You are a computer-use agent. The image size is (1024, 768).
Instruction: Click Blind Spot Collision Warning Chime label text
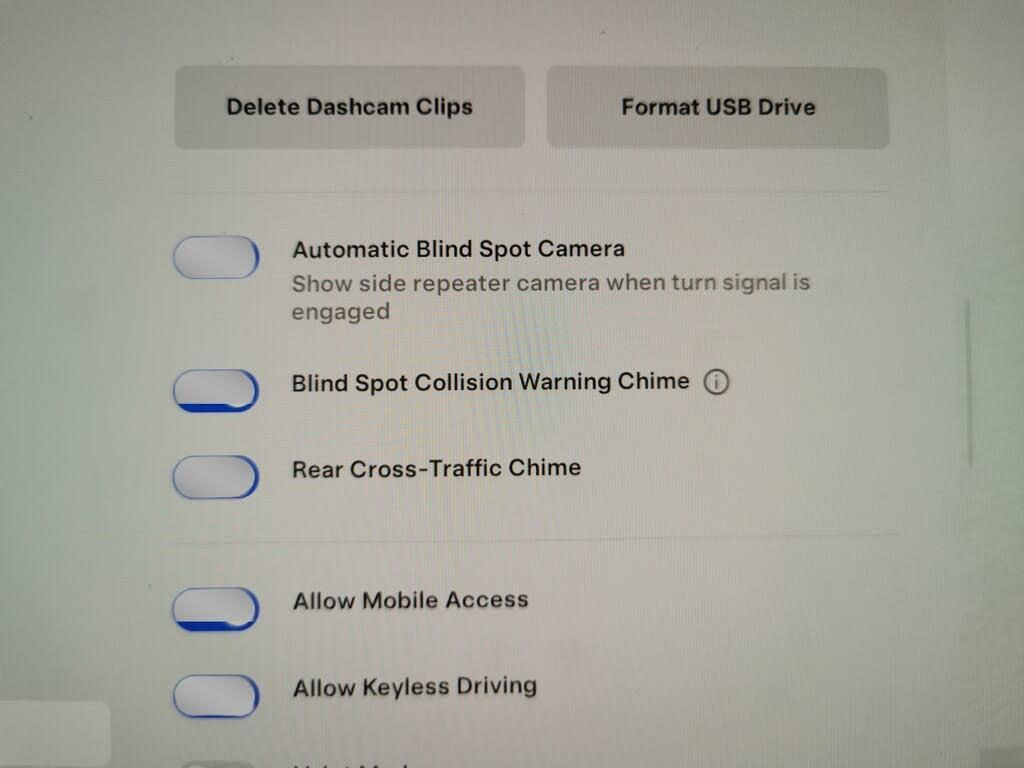(x=490, y=382)
